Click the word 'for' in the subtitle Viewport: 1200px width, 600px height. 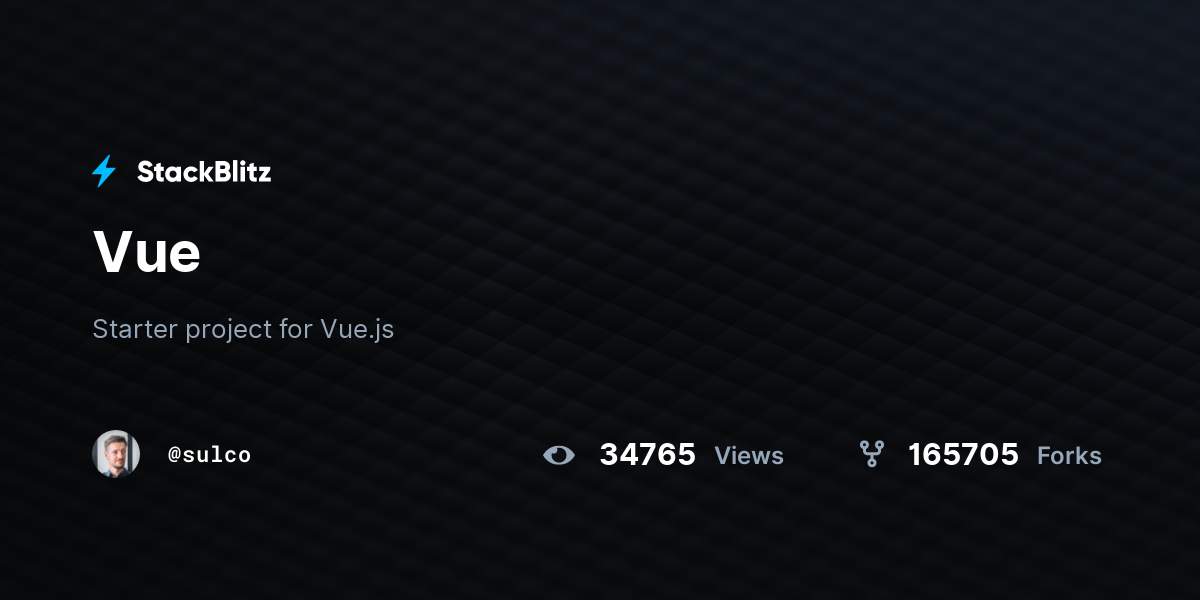(295, 329)
